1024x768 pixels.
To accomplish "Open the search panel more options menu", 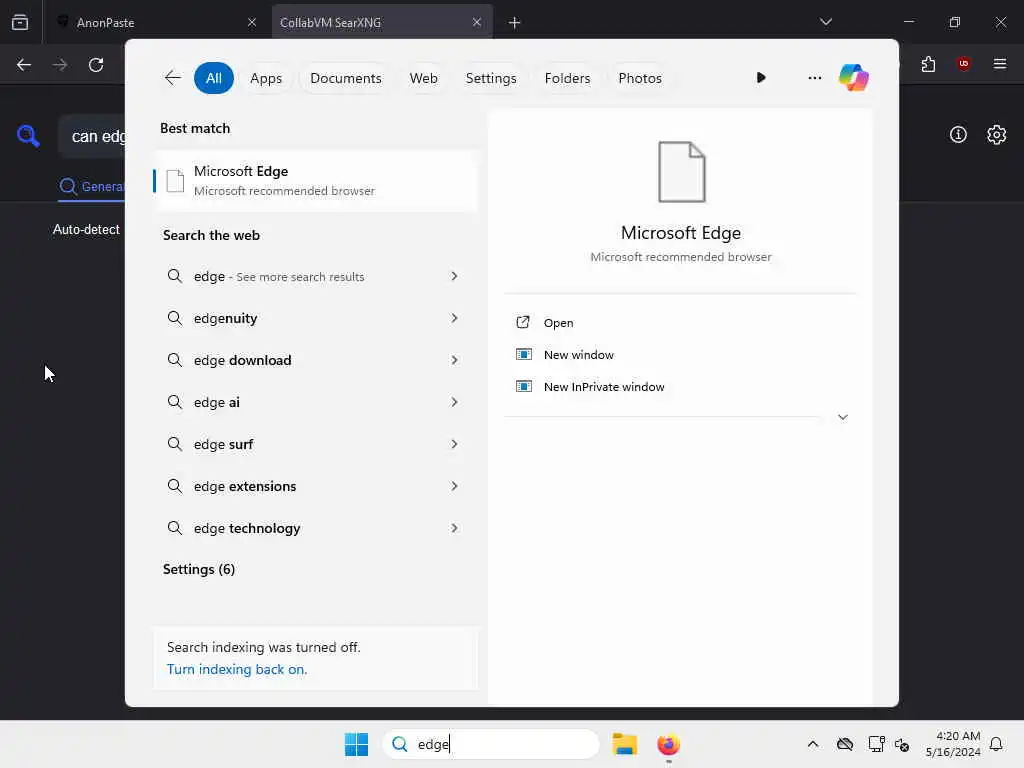I will [814, 78].
